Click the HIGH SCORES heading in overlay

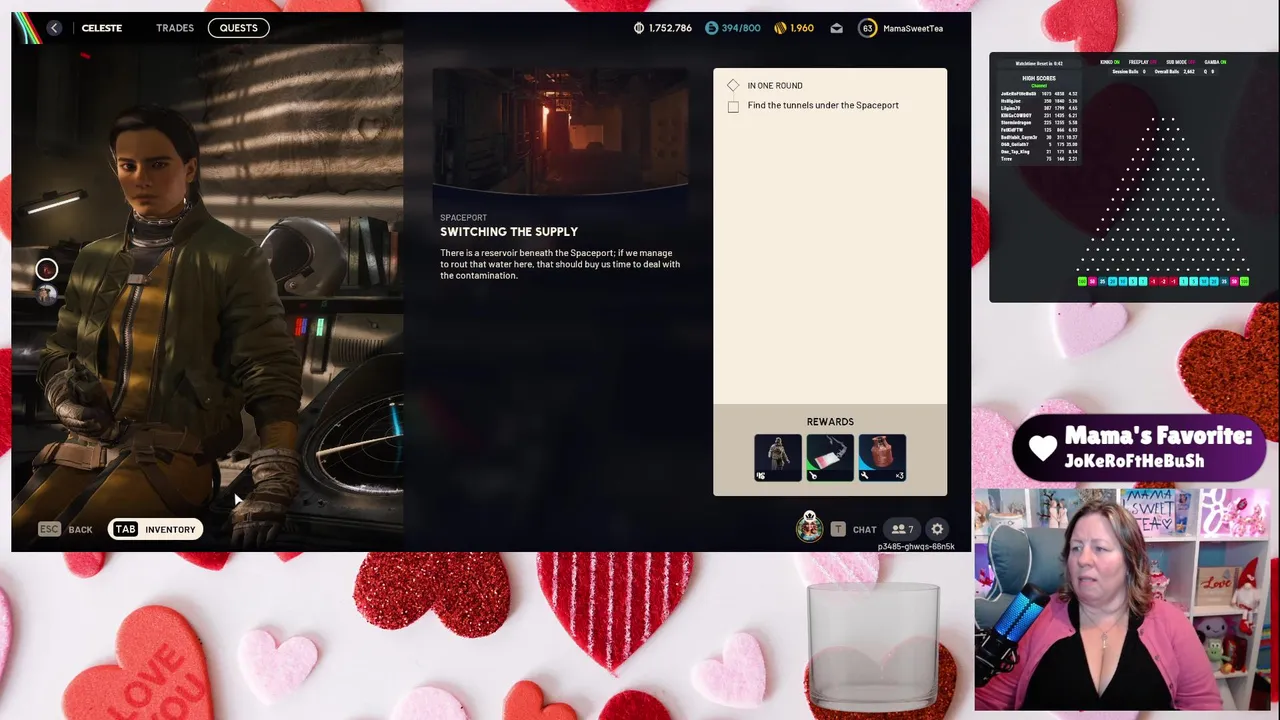click(x=1039, y=78)
